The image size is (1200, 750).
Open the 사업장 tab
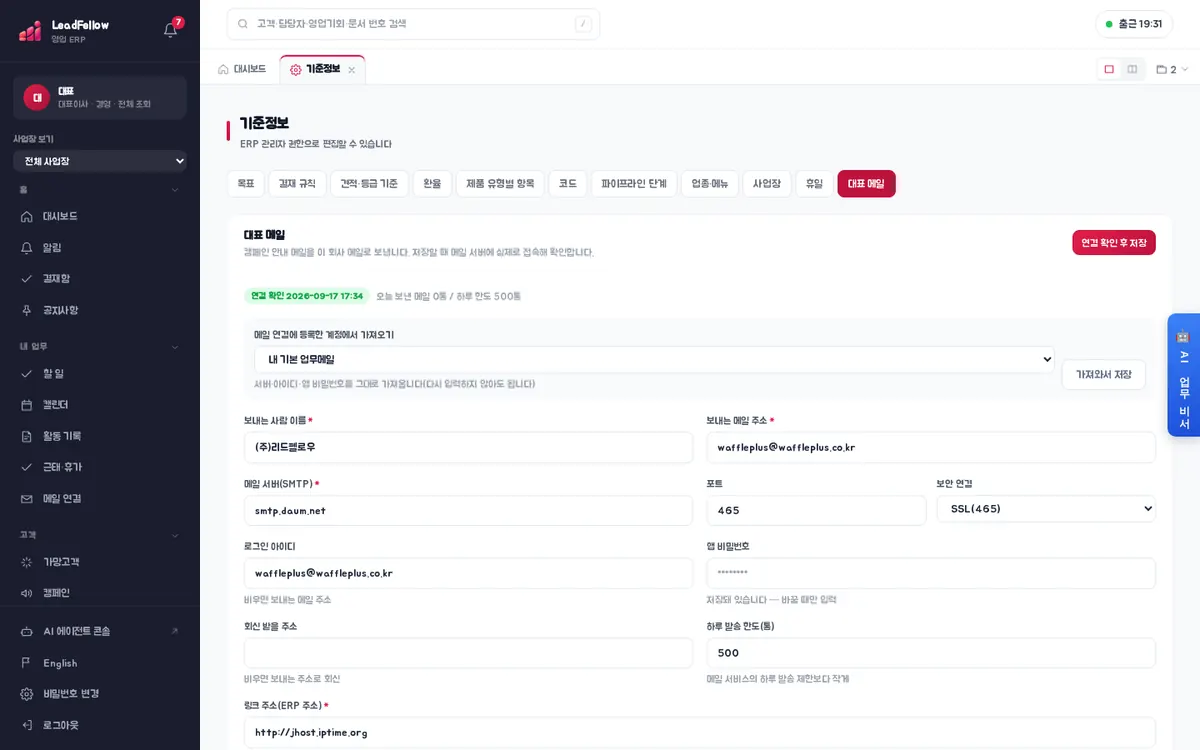(767, 184)
